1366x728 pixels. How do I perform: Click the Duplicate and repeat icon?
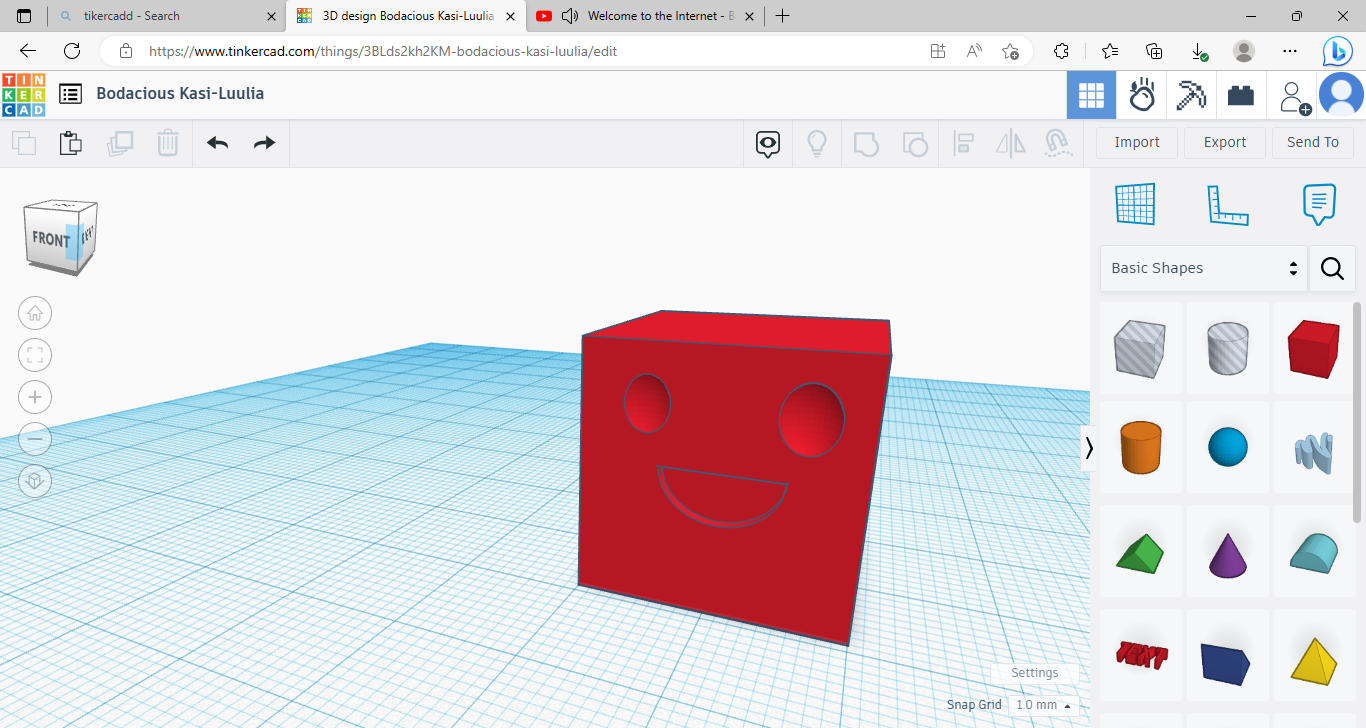click(120, 143)
